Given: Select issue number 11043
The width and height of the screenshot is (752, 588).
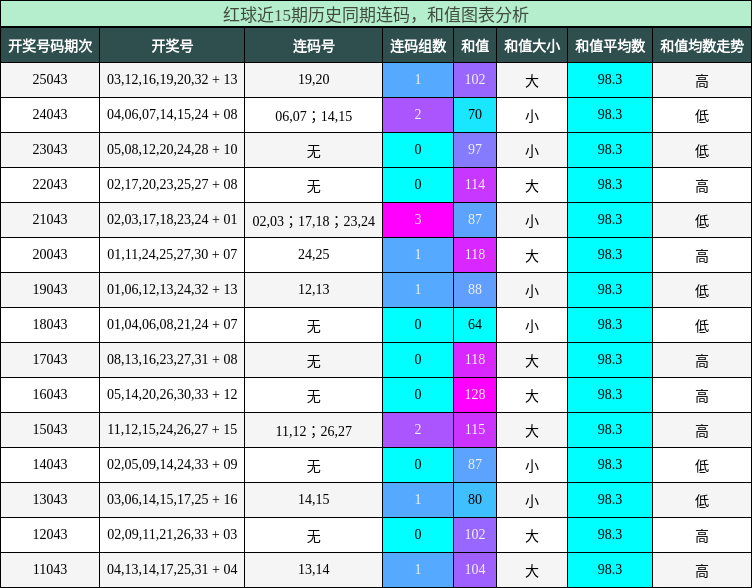Looking at the screenshot, I should (50, 569).
